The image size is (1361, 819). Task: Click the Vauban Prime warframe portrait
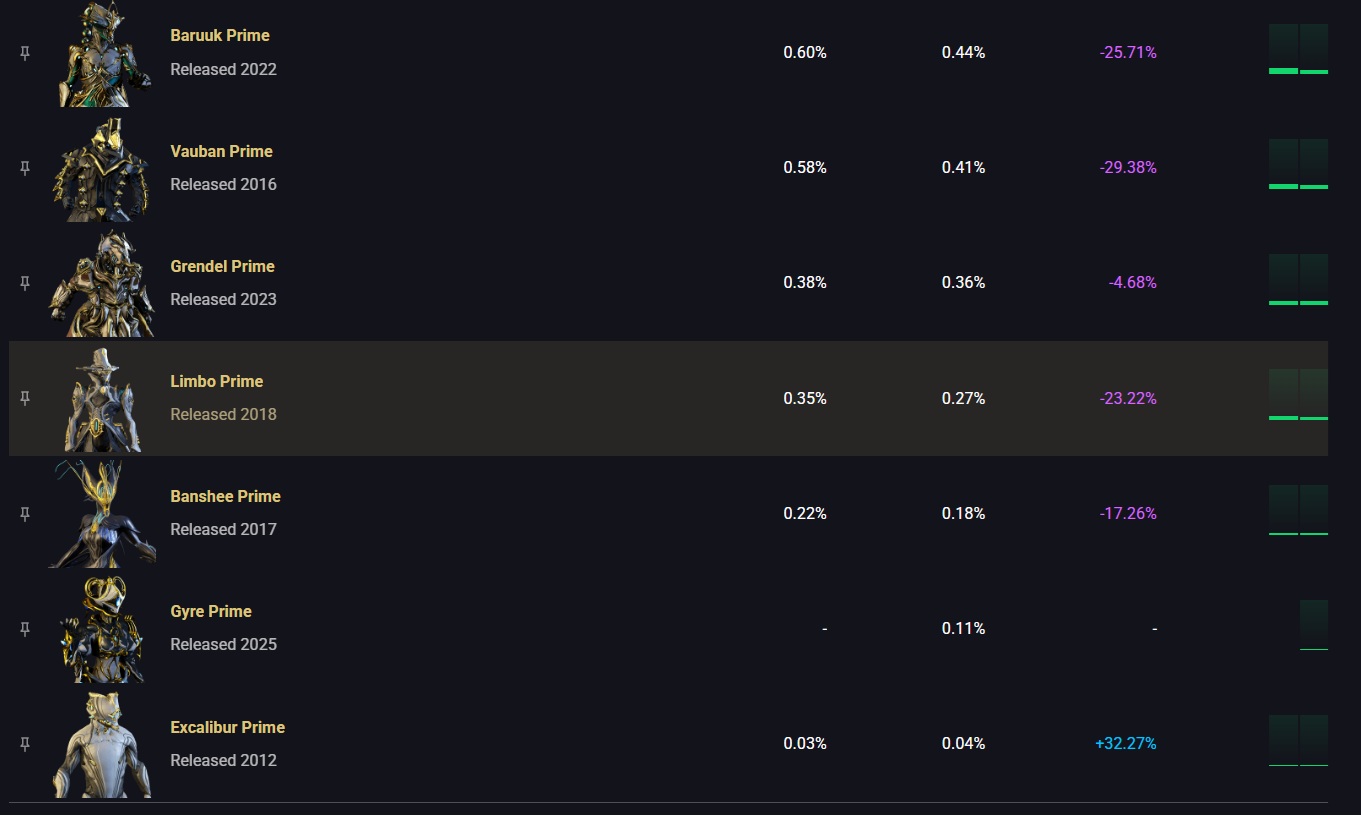pos(103,169)
